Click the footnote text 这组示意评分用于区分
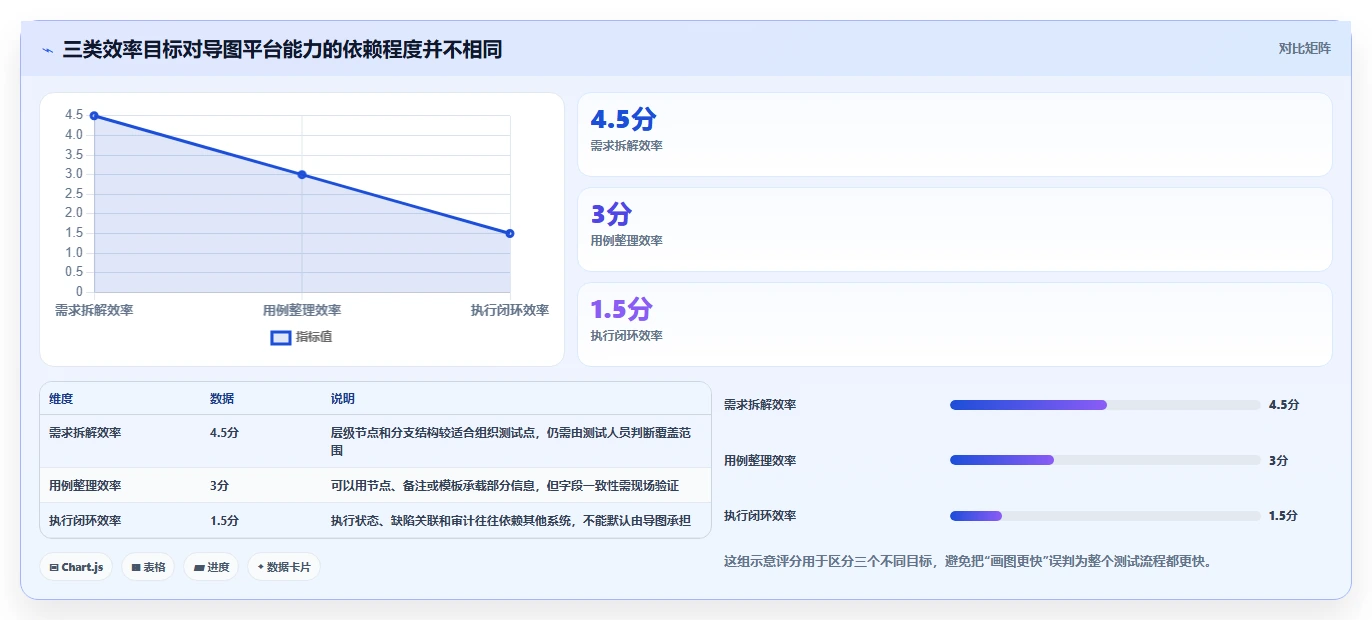The image size is (1372, 620). pyautogui.click(x=968, y=561)
